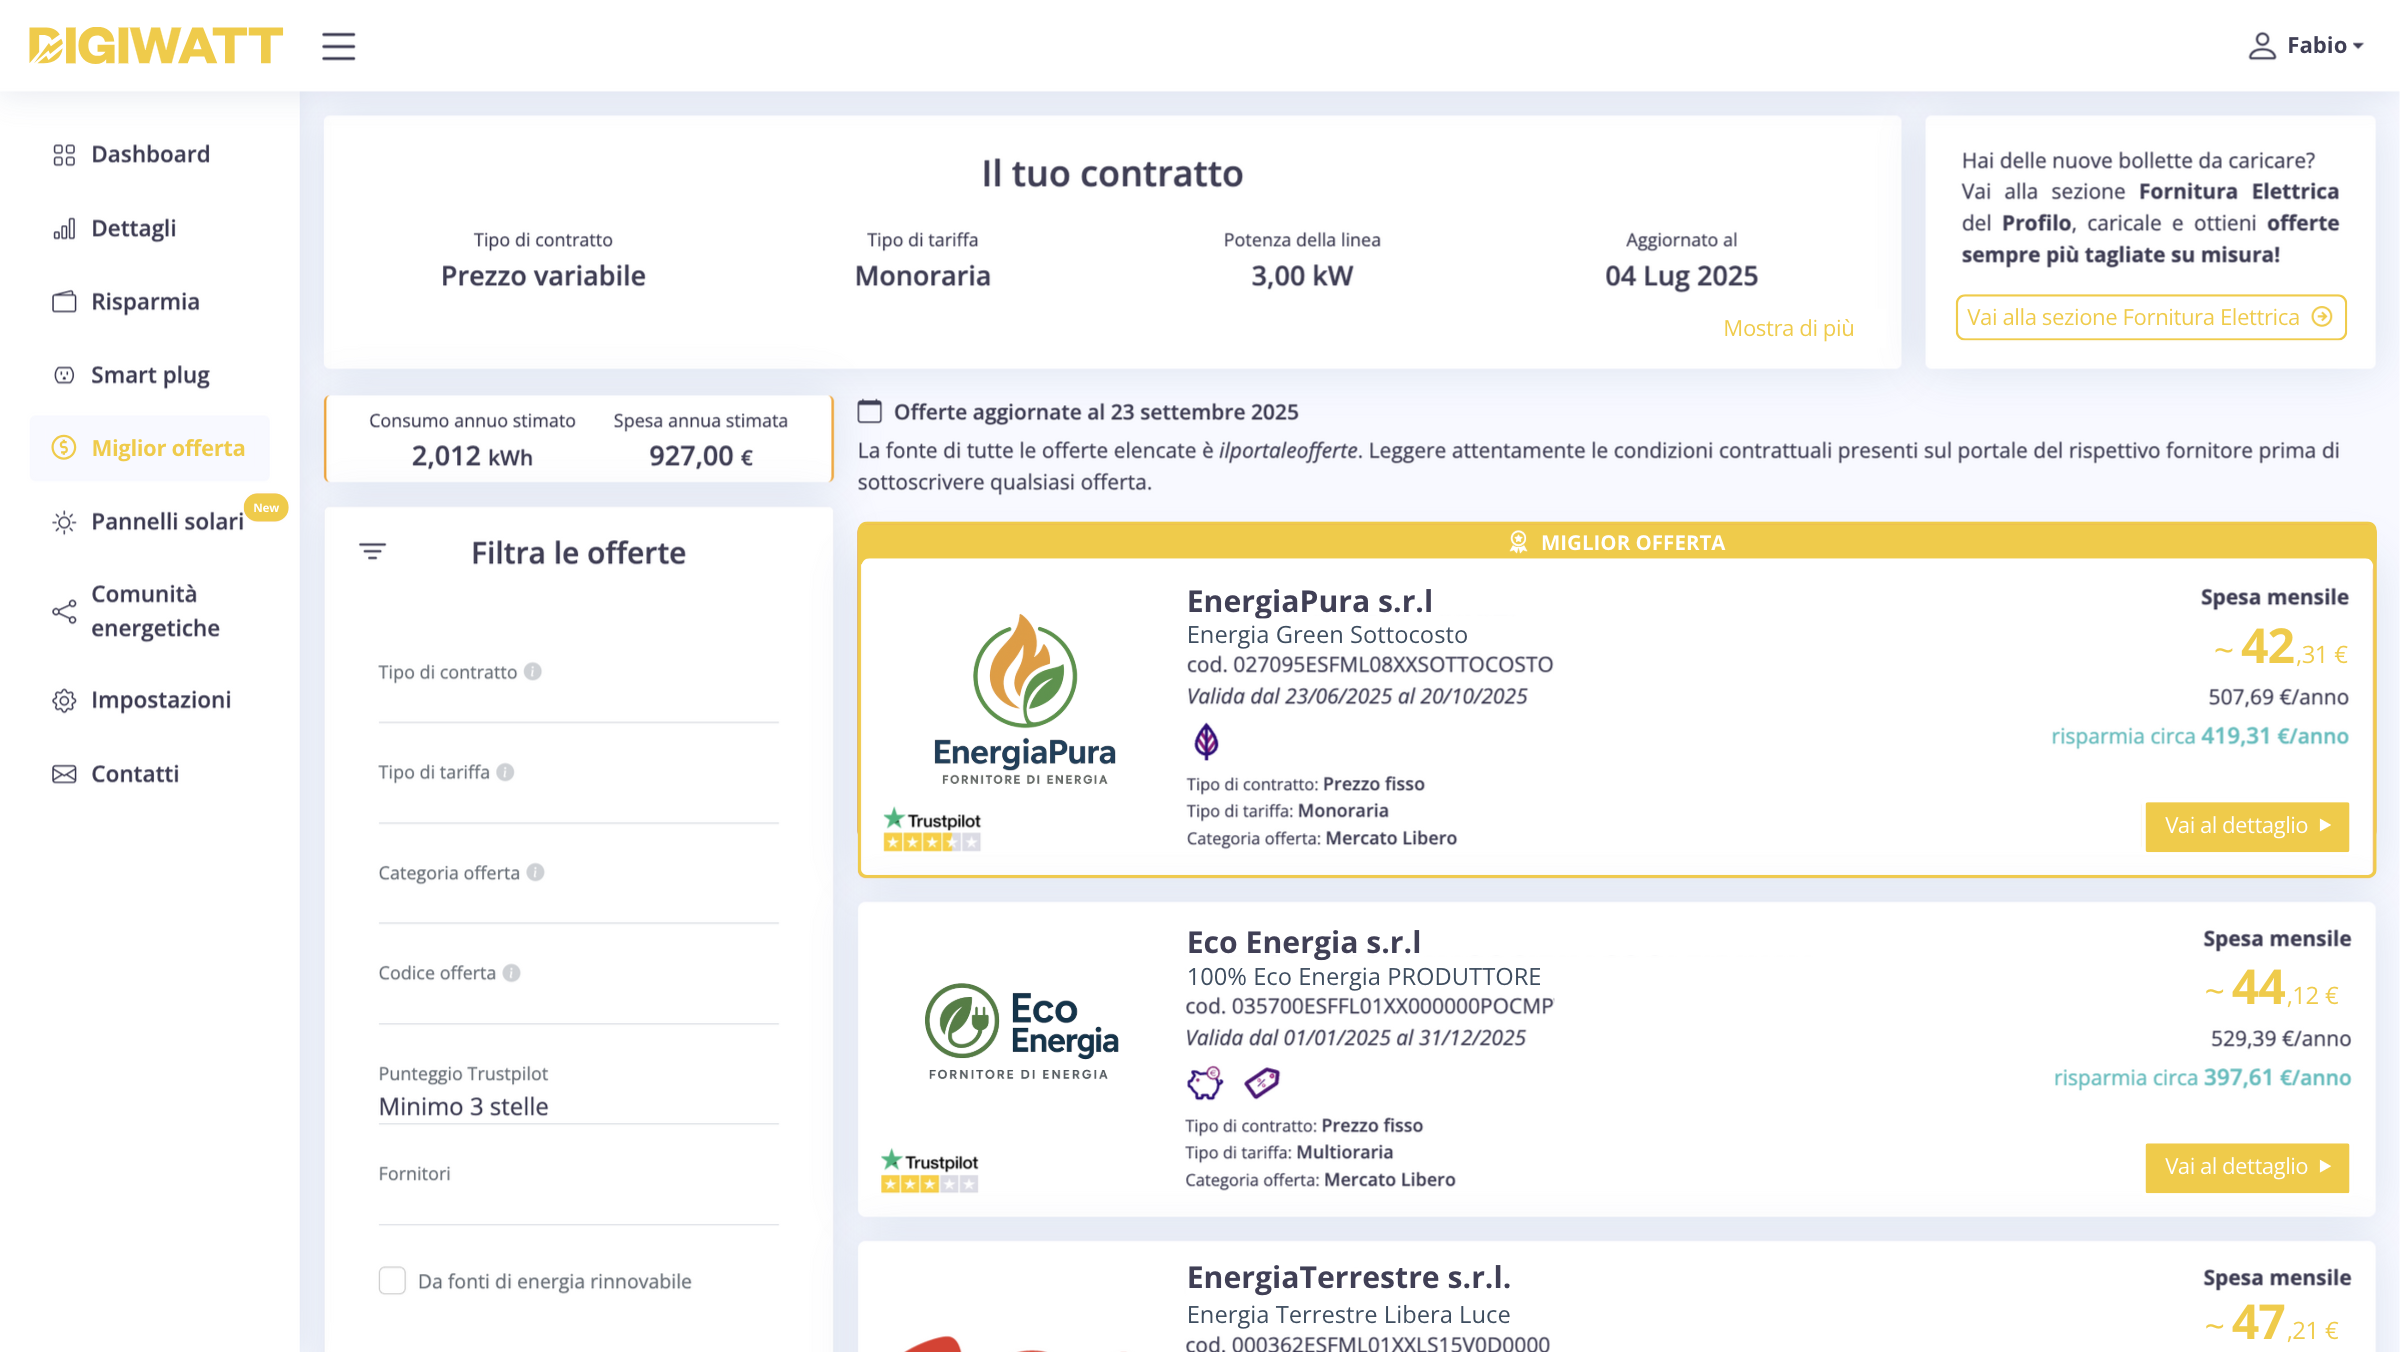Click the hamburger menu icon
The image size is (2400, 1352).
click(338, 46)
